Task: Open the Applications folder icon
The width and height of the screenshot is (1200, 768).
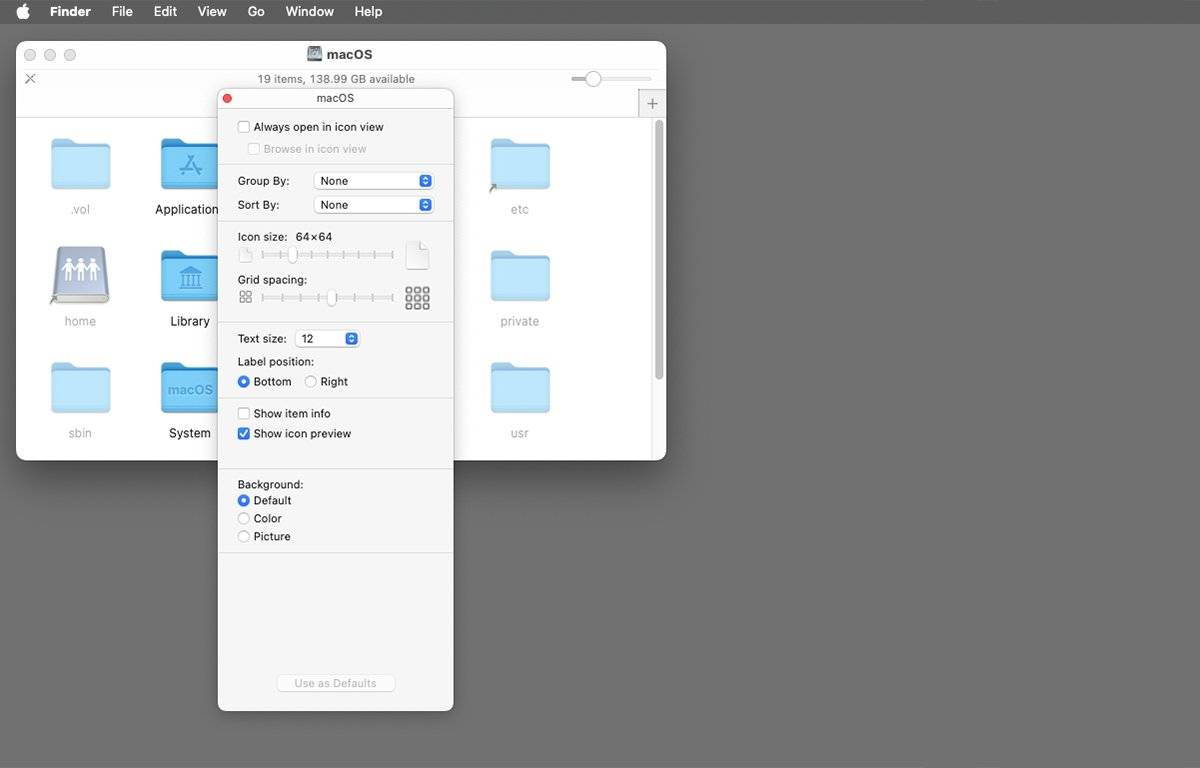Action: (189, 165)
